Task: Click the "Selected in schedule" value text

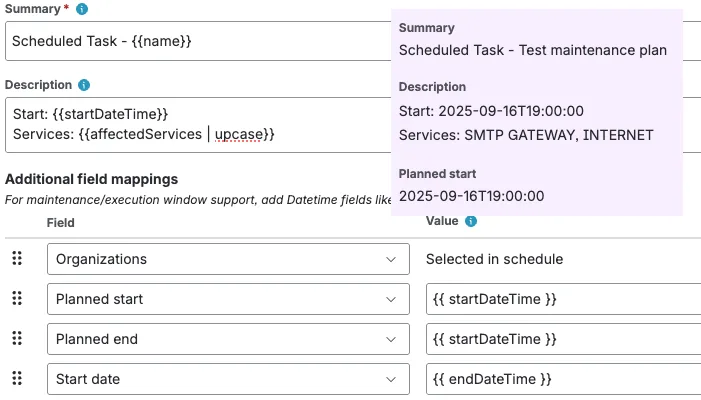Action: point(494,259)
